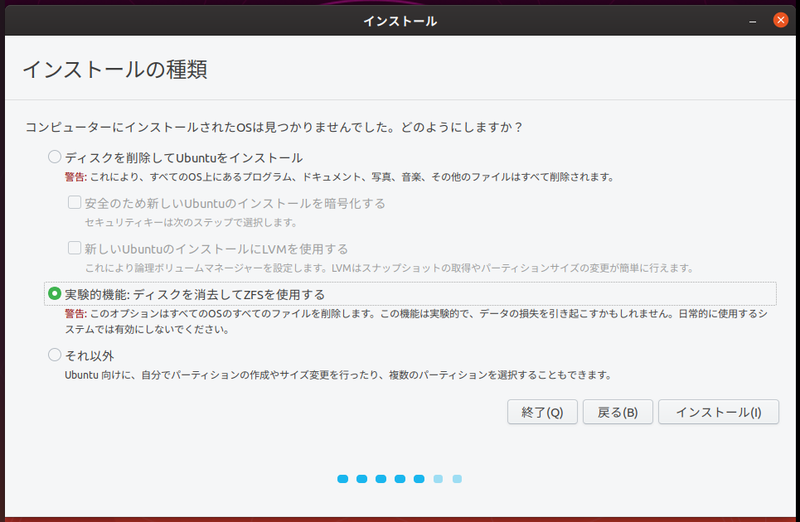Click the インストール title bar text

point(400,21)
